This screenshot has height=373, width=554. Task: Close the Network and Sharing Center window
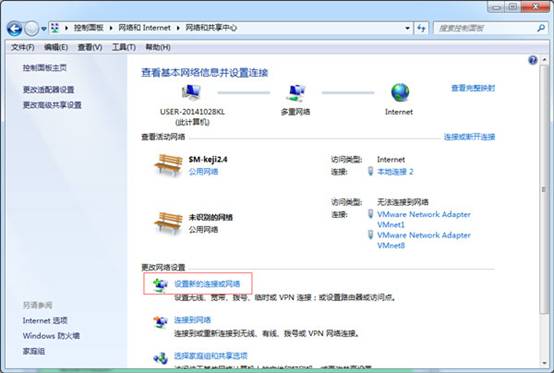pyautogui.click(x=535, y=7)
